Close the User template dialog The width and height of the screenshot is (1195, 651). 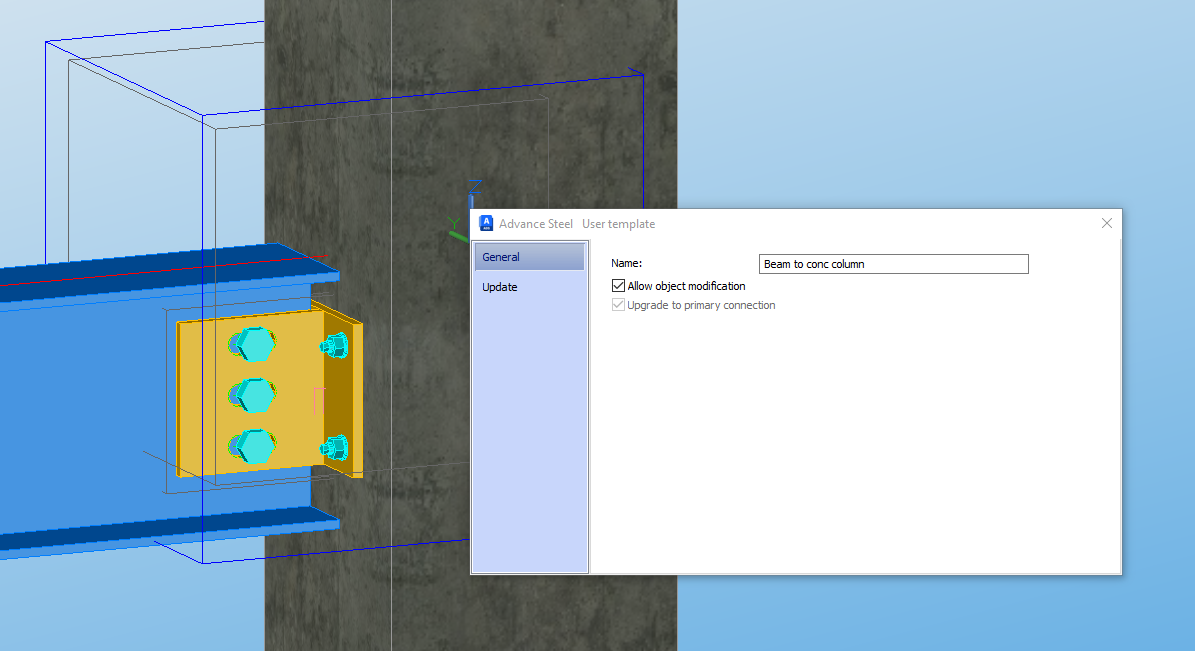coord(1106,223)
